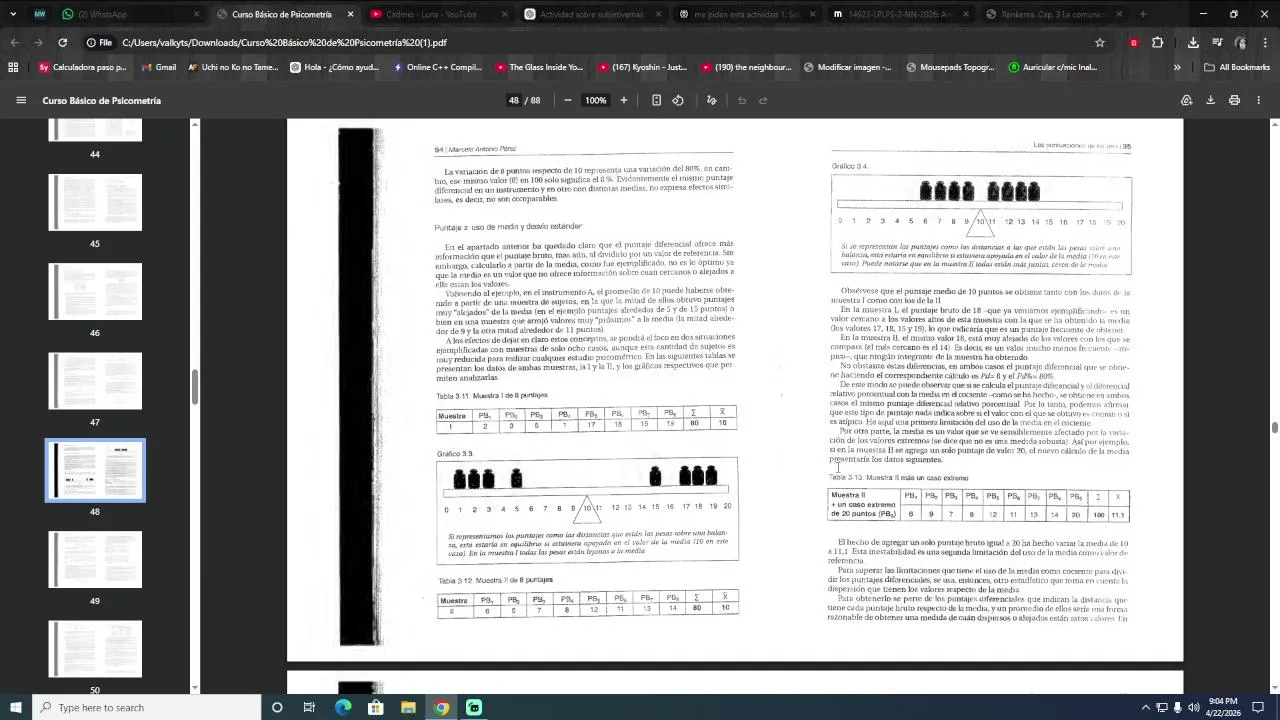Viewport: 1280px width, 720px height.
Task: Print the PDF document
Action: (x=1234, y=100)
